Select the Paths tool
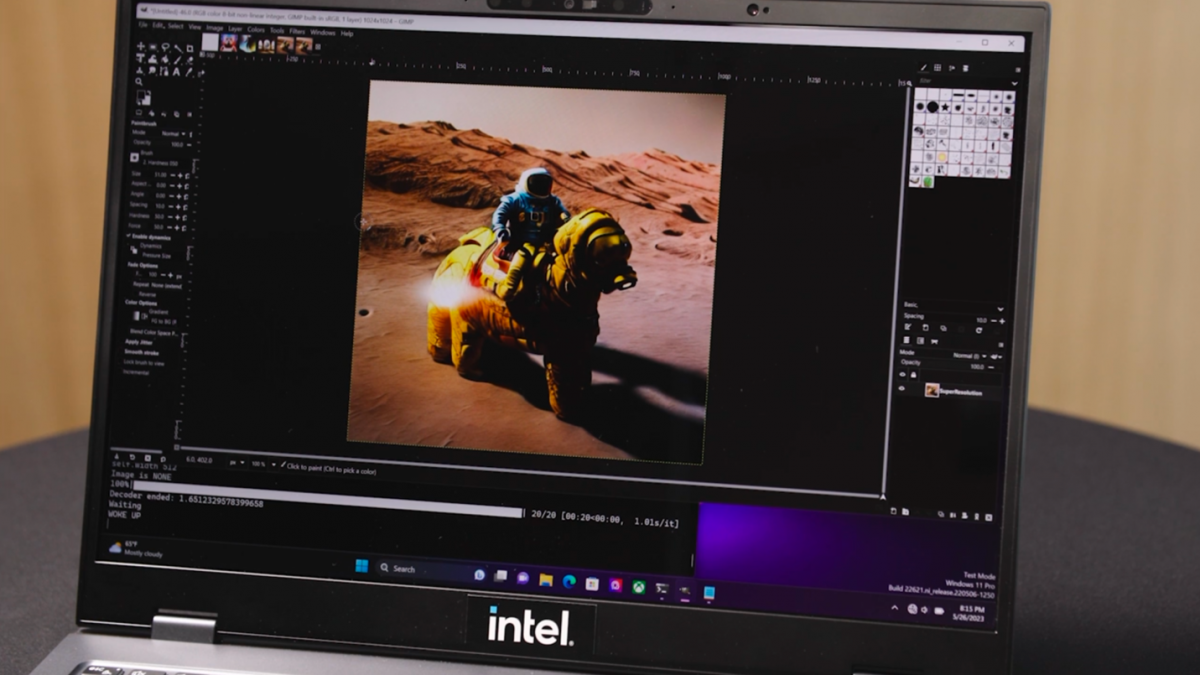This screenshot has width=1200, height=675. (x=164, y=72)
